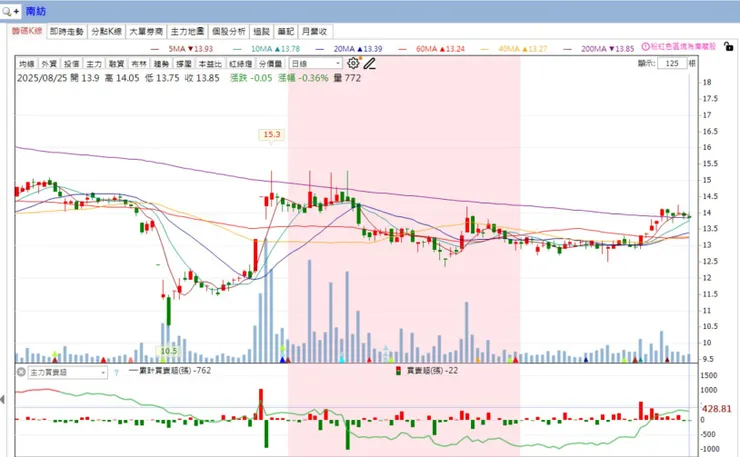The width and height of the screenshot is (740, 457).
Task: Click the 10MA 13.78 legend
Action: 267,49
